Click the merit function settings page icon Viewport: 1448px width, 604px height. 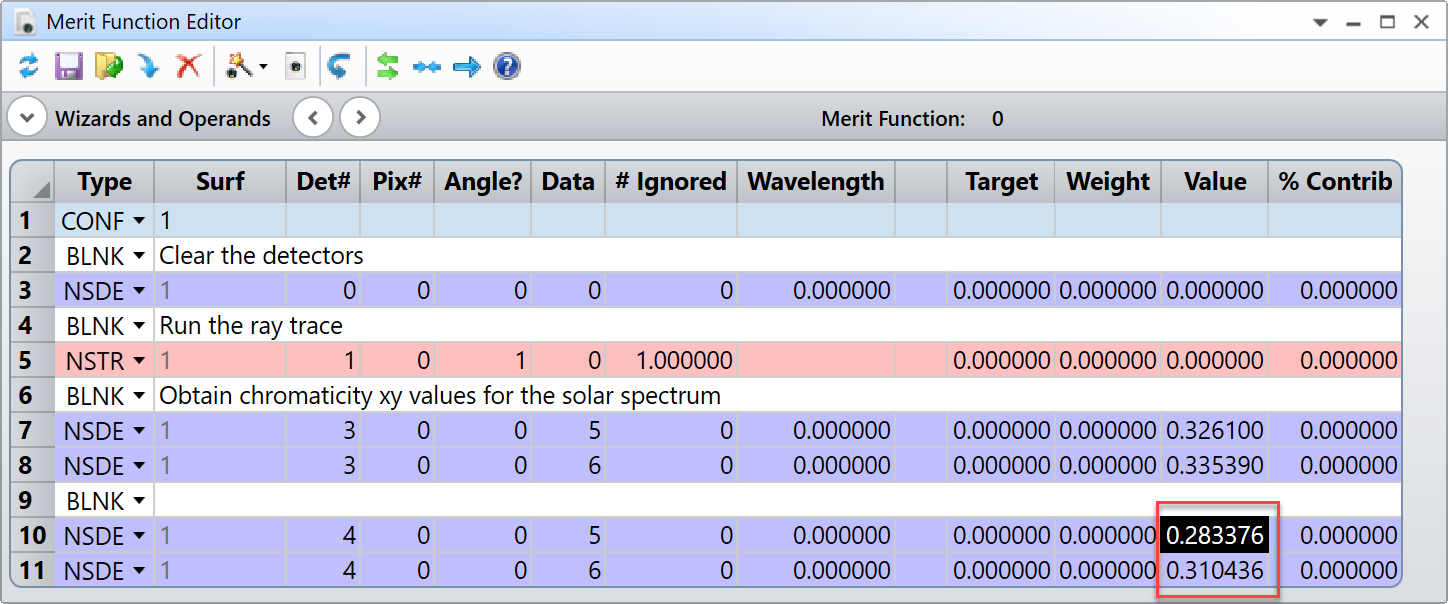[x=295, y=67]
